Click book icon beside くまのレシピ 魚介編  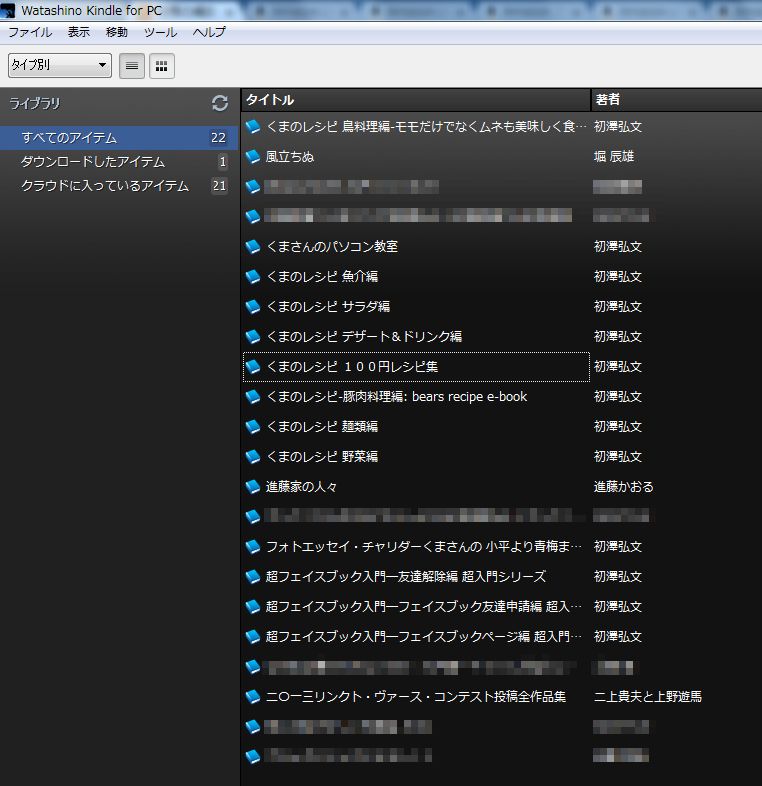point(253,277)
